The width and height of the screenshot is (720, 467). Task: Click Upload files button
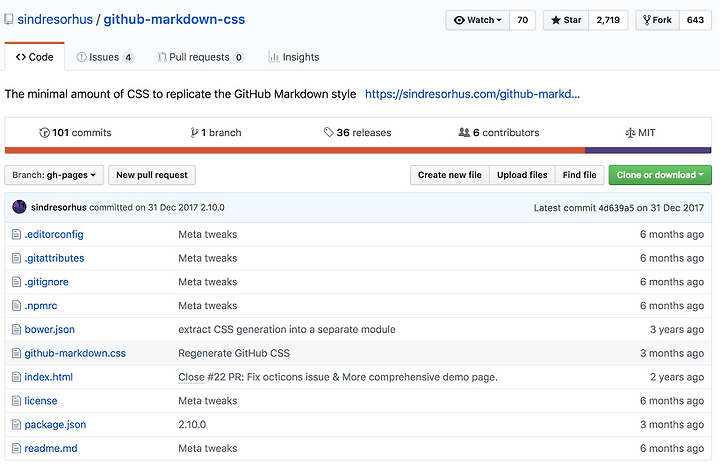[522, 175]
